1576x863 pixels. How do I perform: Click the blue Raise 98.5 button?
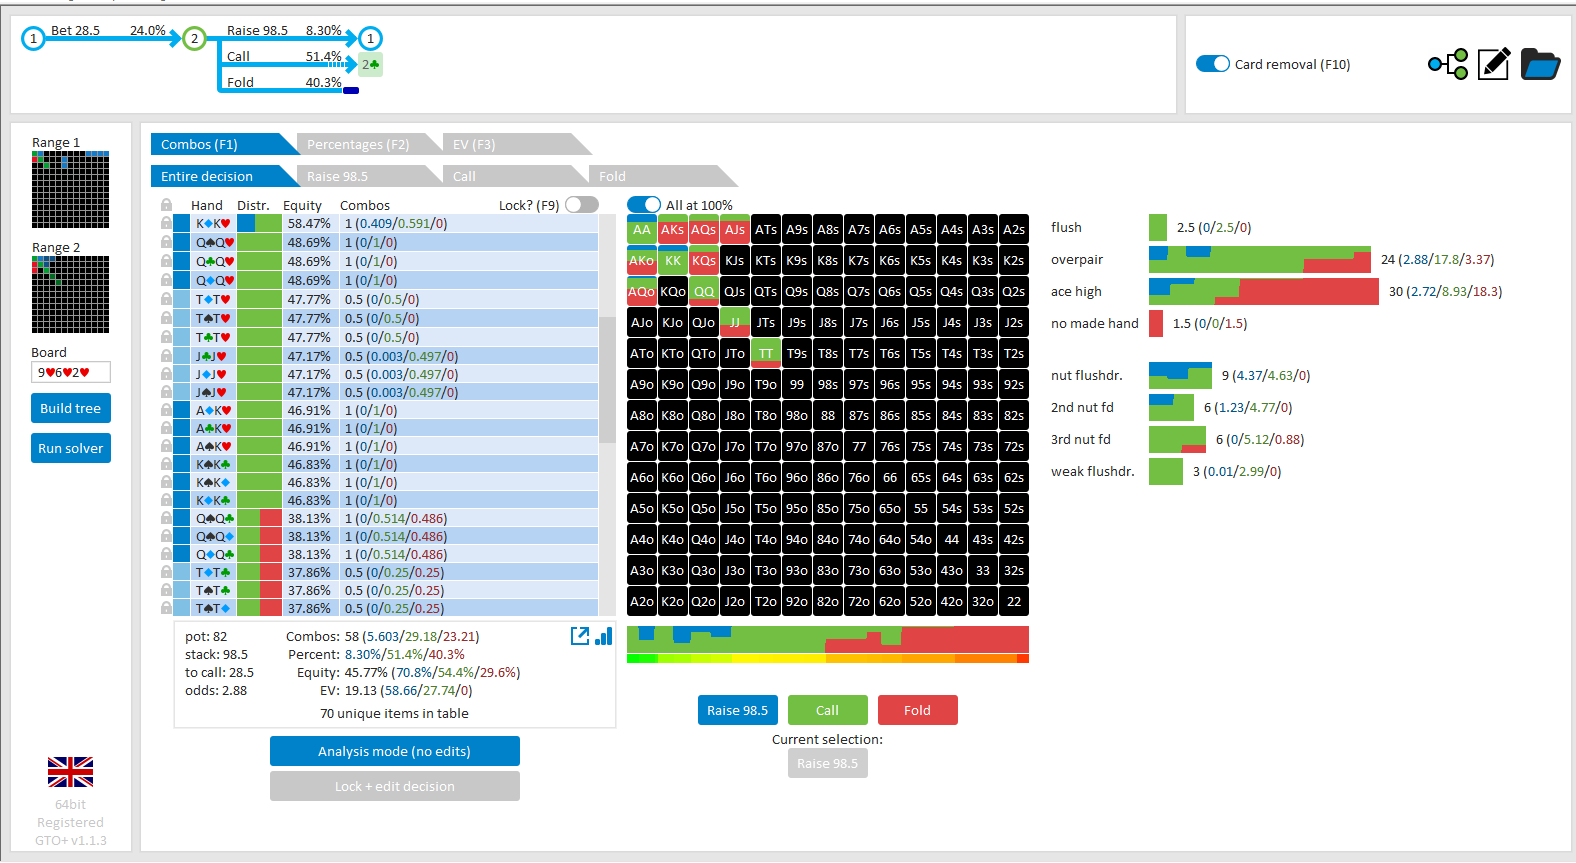(737, 710)
